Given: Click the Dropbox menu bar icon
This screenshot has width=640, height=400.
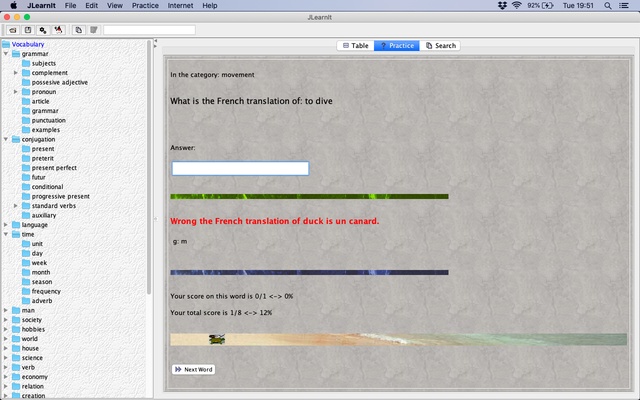Looking at the screenshot, I should point(502,5).
